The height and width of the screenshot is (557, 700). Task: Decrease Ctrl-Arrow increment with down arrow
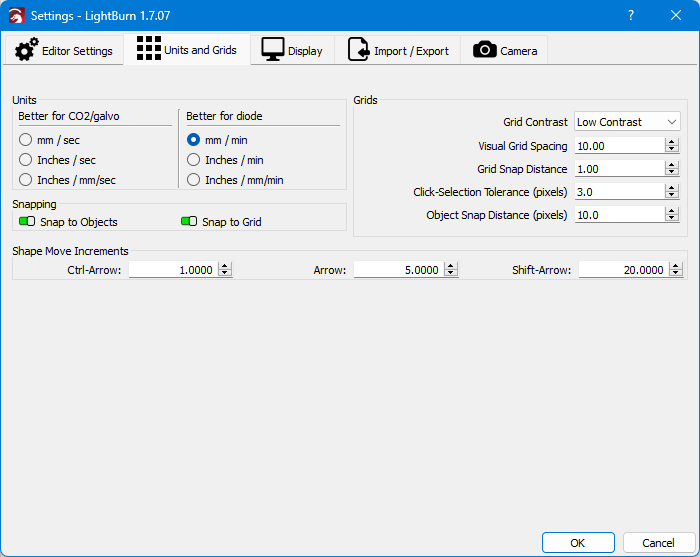[x=225, y=273]
